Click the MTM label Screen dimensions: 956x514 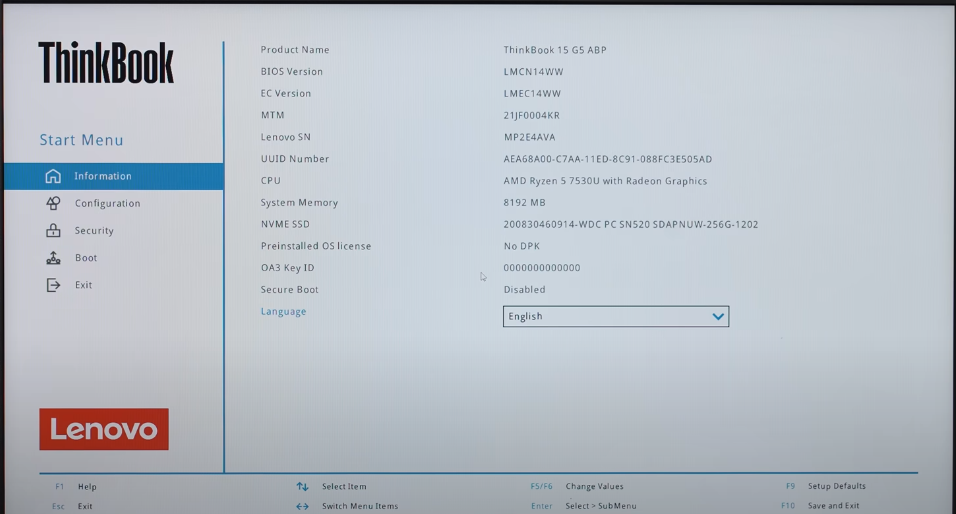point(273,115)
